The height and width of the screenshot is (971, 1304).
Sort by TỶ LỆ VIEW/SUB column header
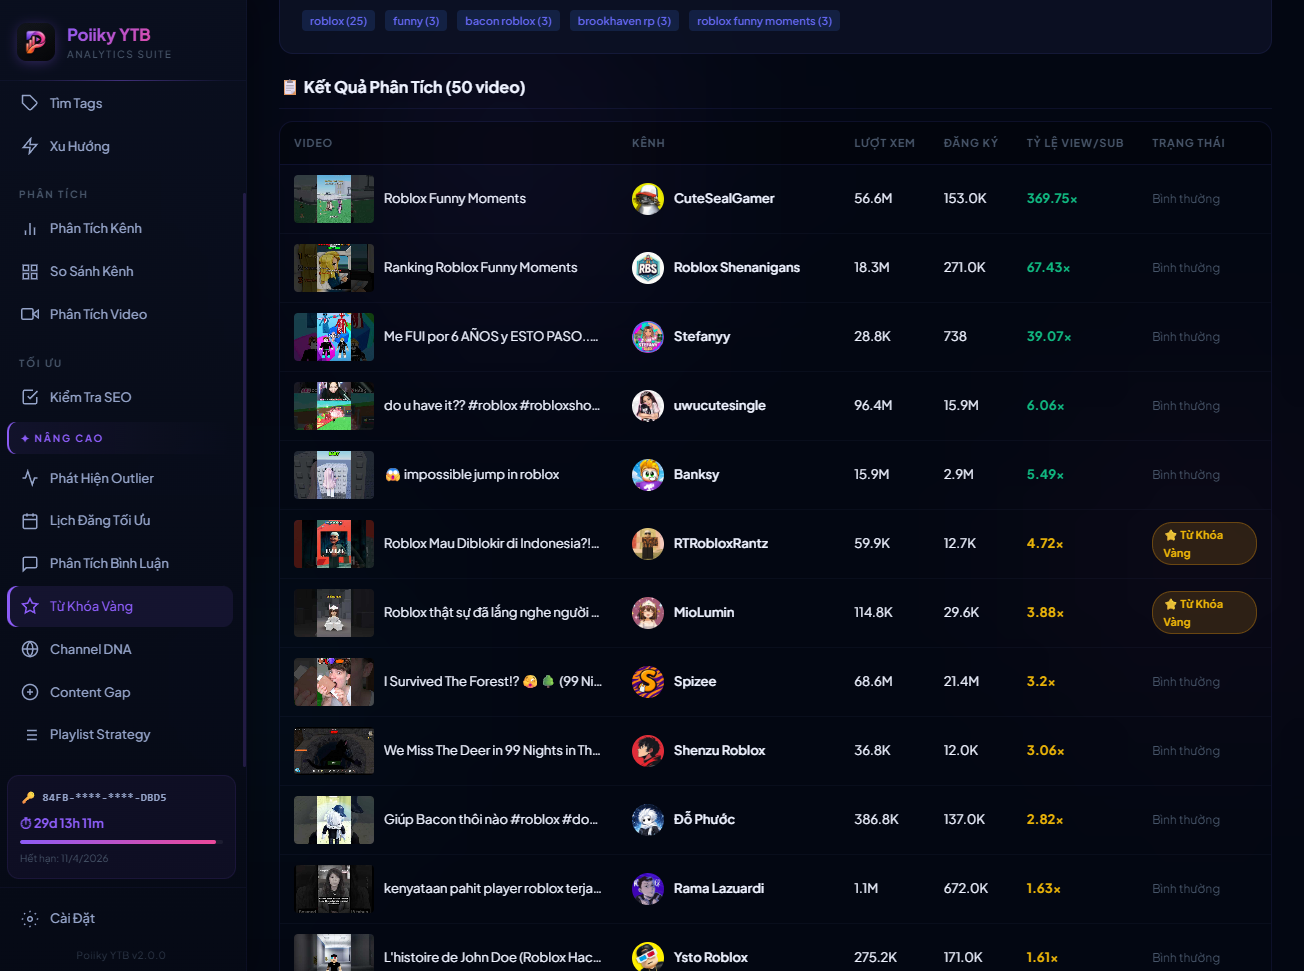pyautogui.click(x=1074, y=143)
